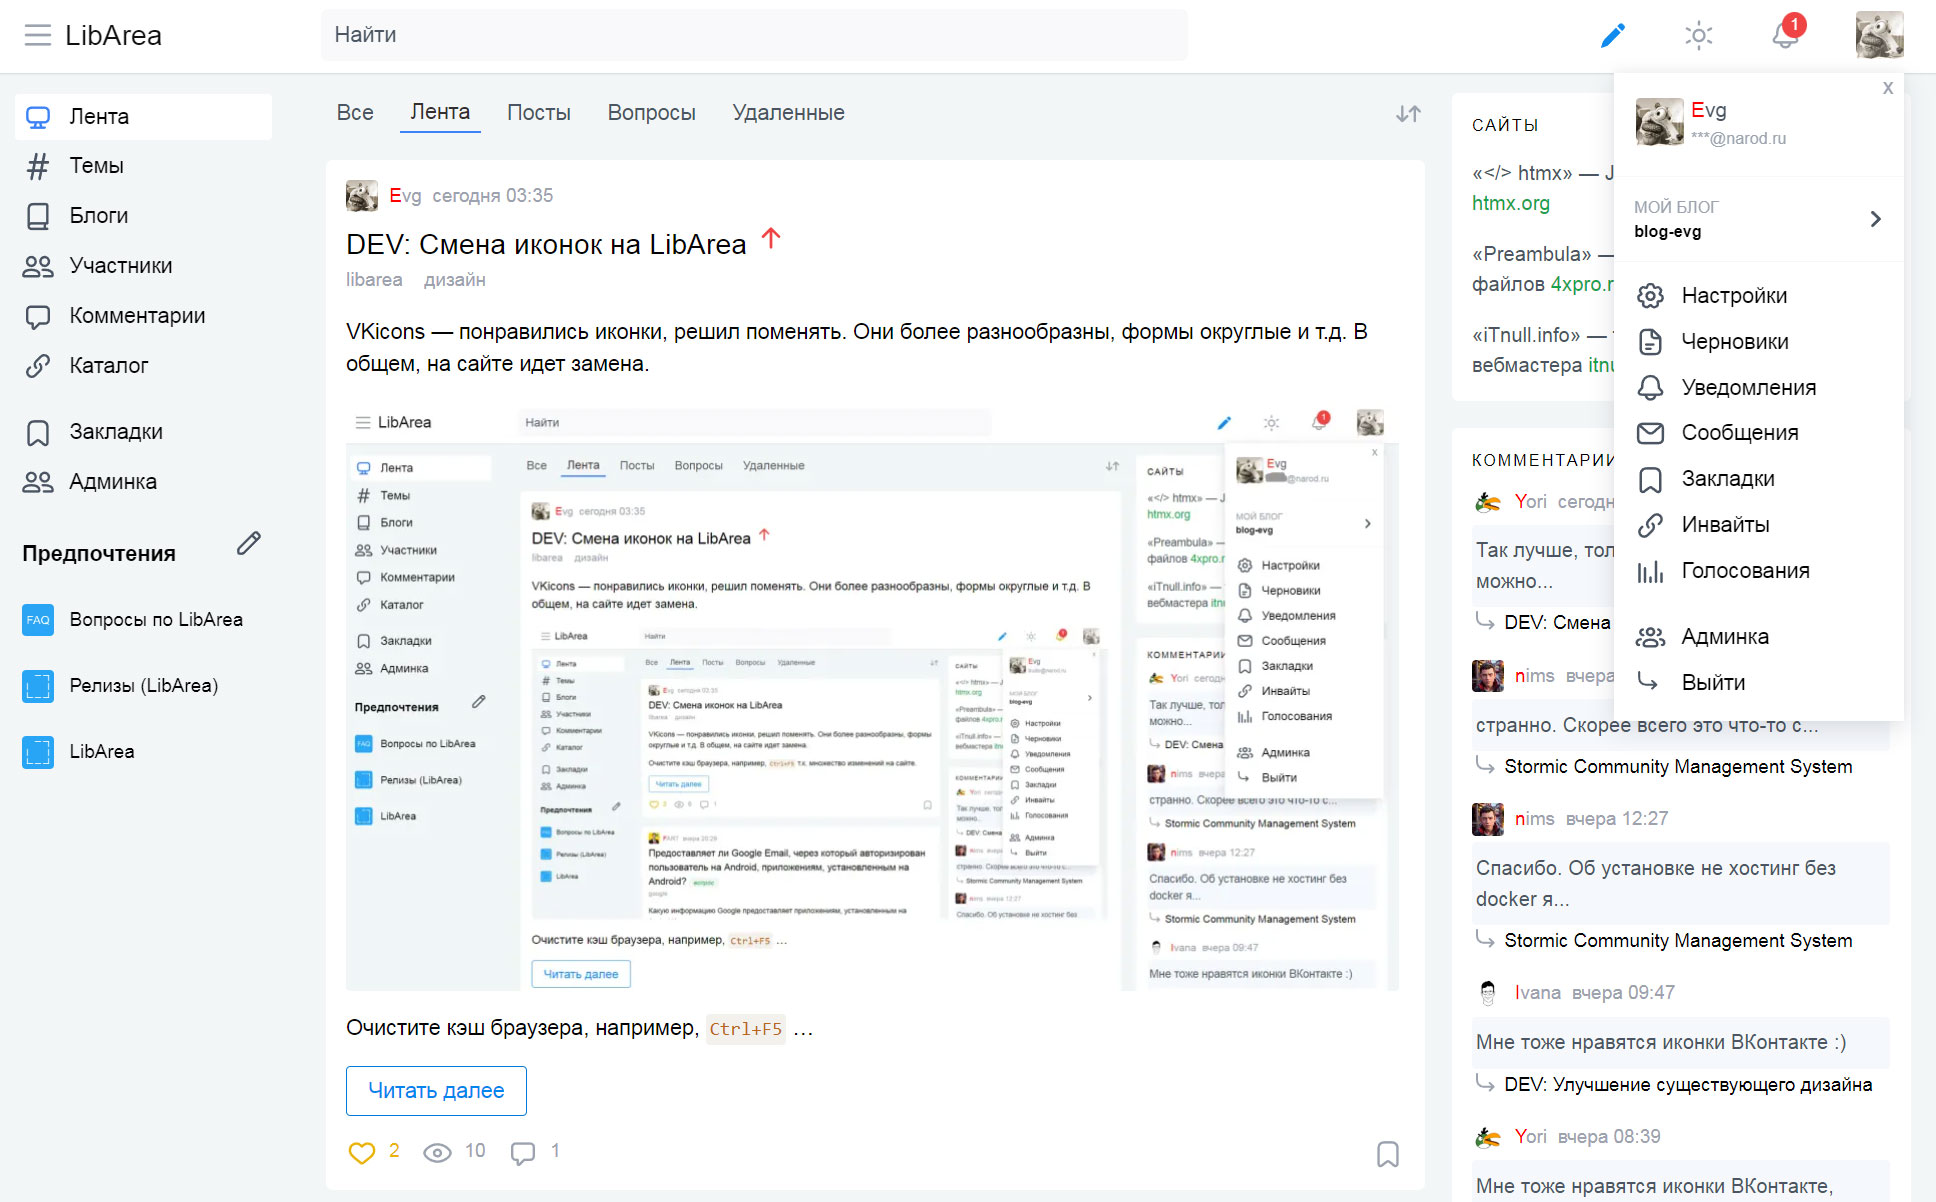The width and height of the screenshot is (1936, 1202).
Task: Click the pencil edit icon beside Предпочтения
Action: (248, 543)
